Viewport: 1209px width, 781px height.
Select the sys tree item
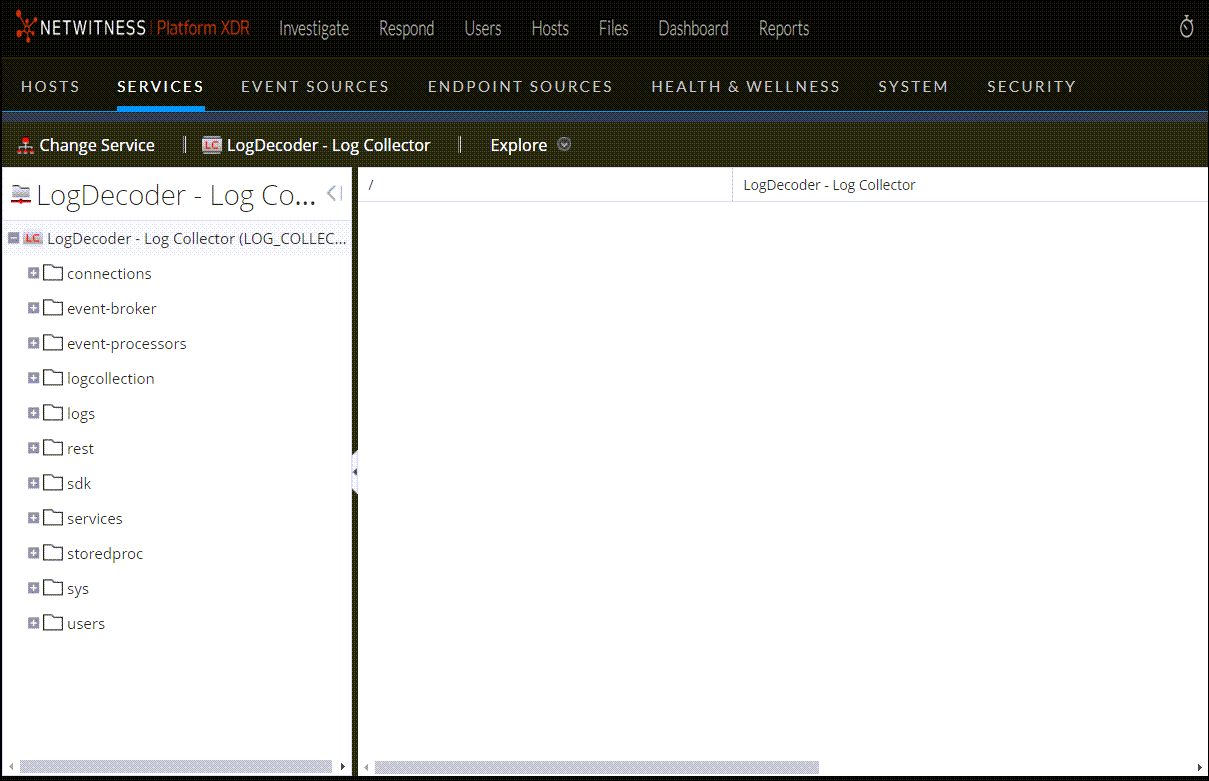[x=78, y=589]
